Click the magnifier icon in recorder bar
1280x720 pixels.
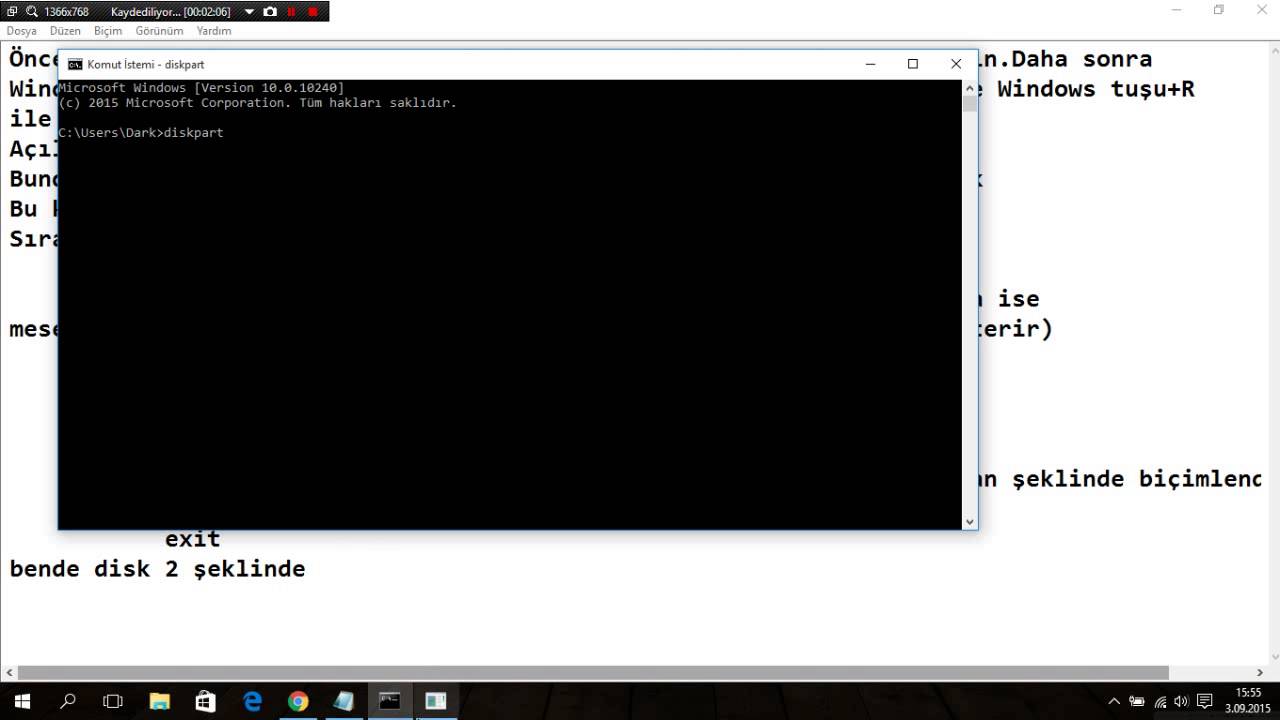coord(32,12)
